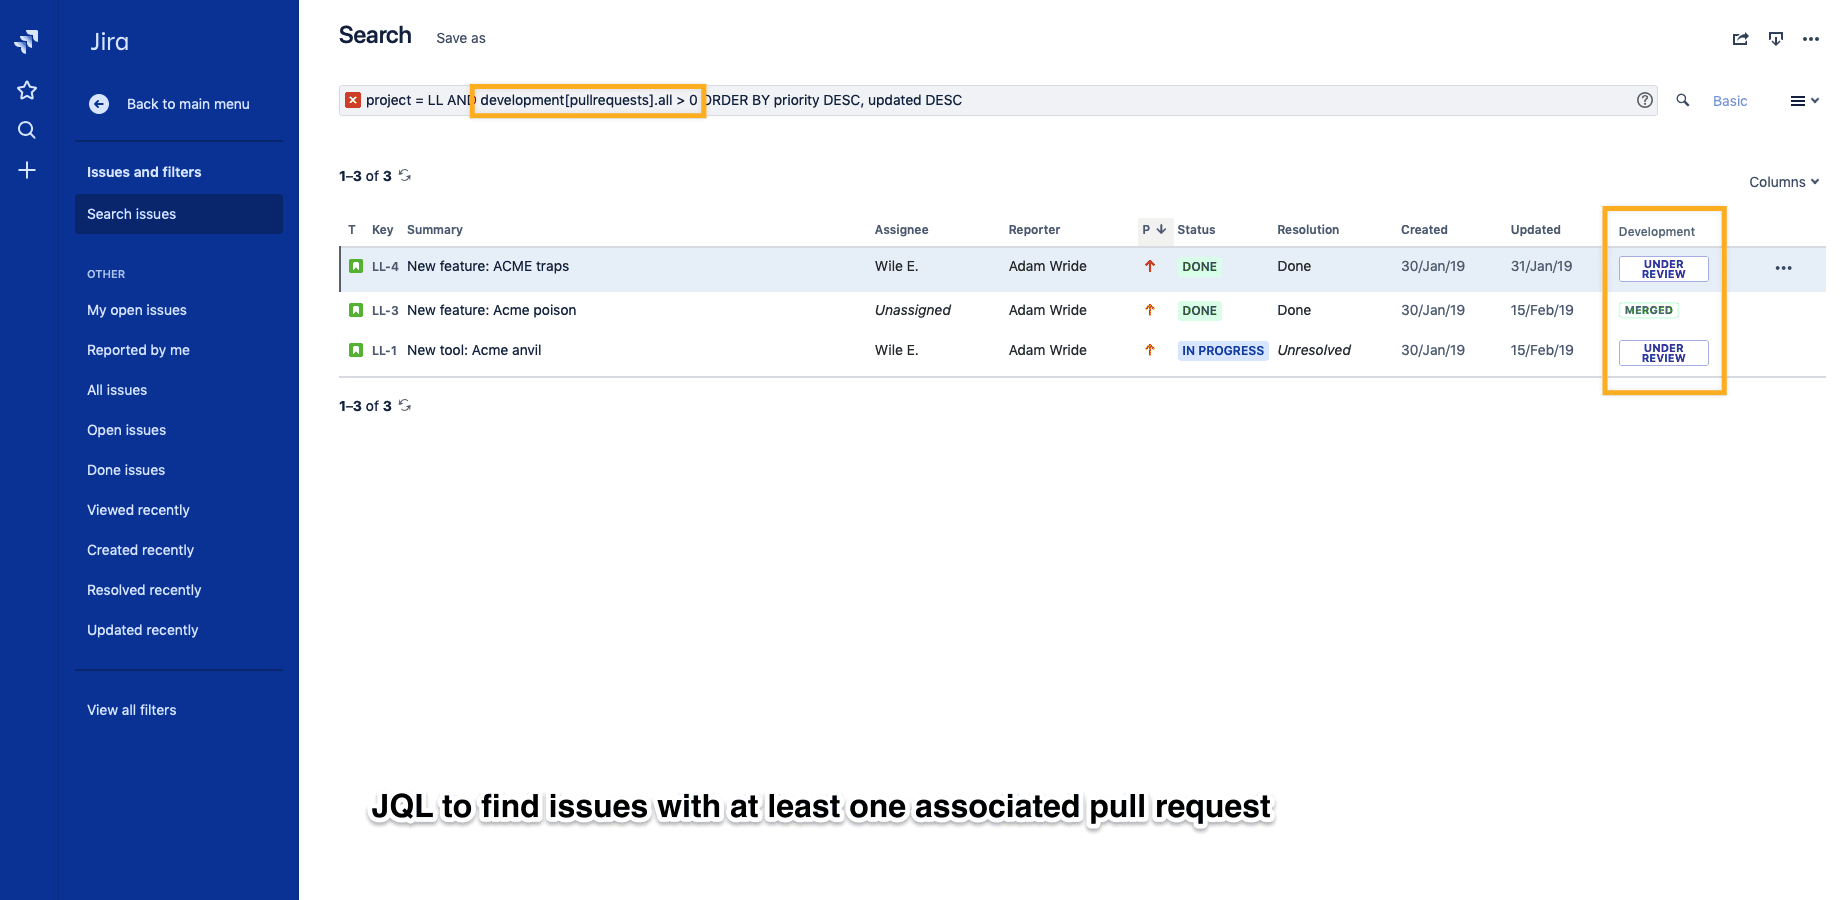Open issue key LL-1
The height and width of the screenshot is (900, 1840).
384,350
